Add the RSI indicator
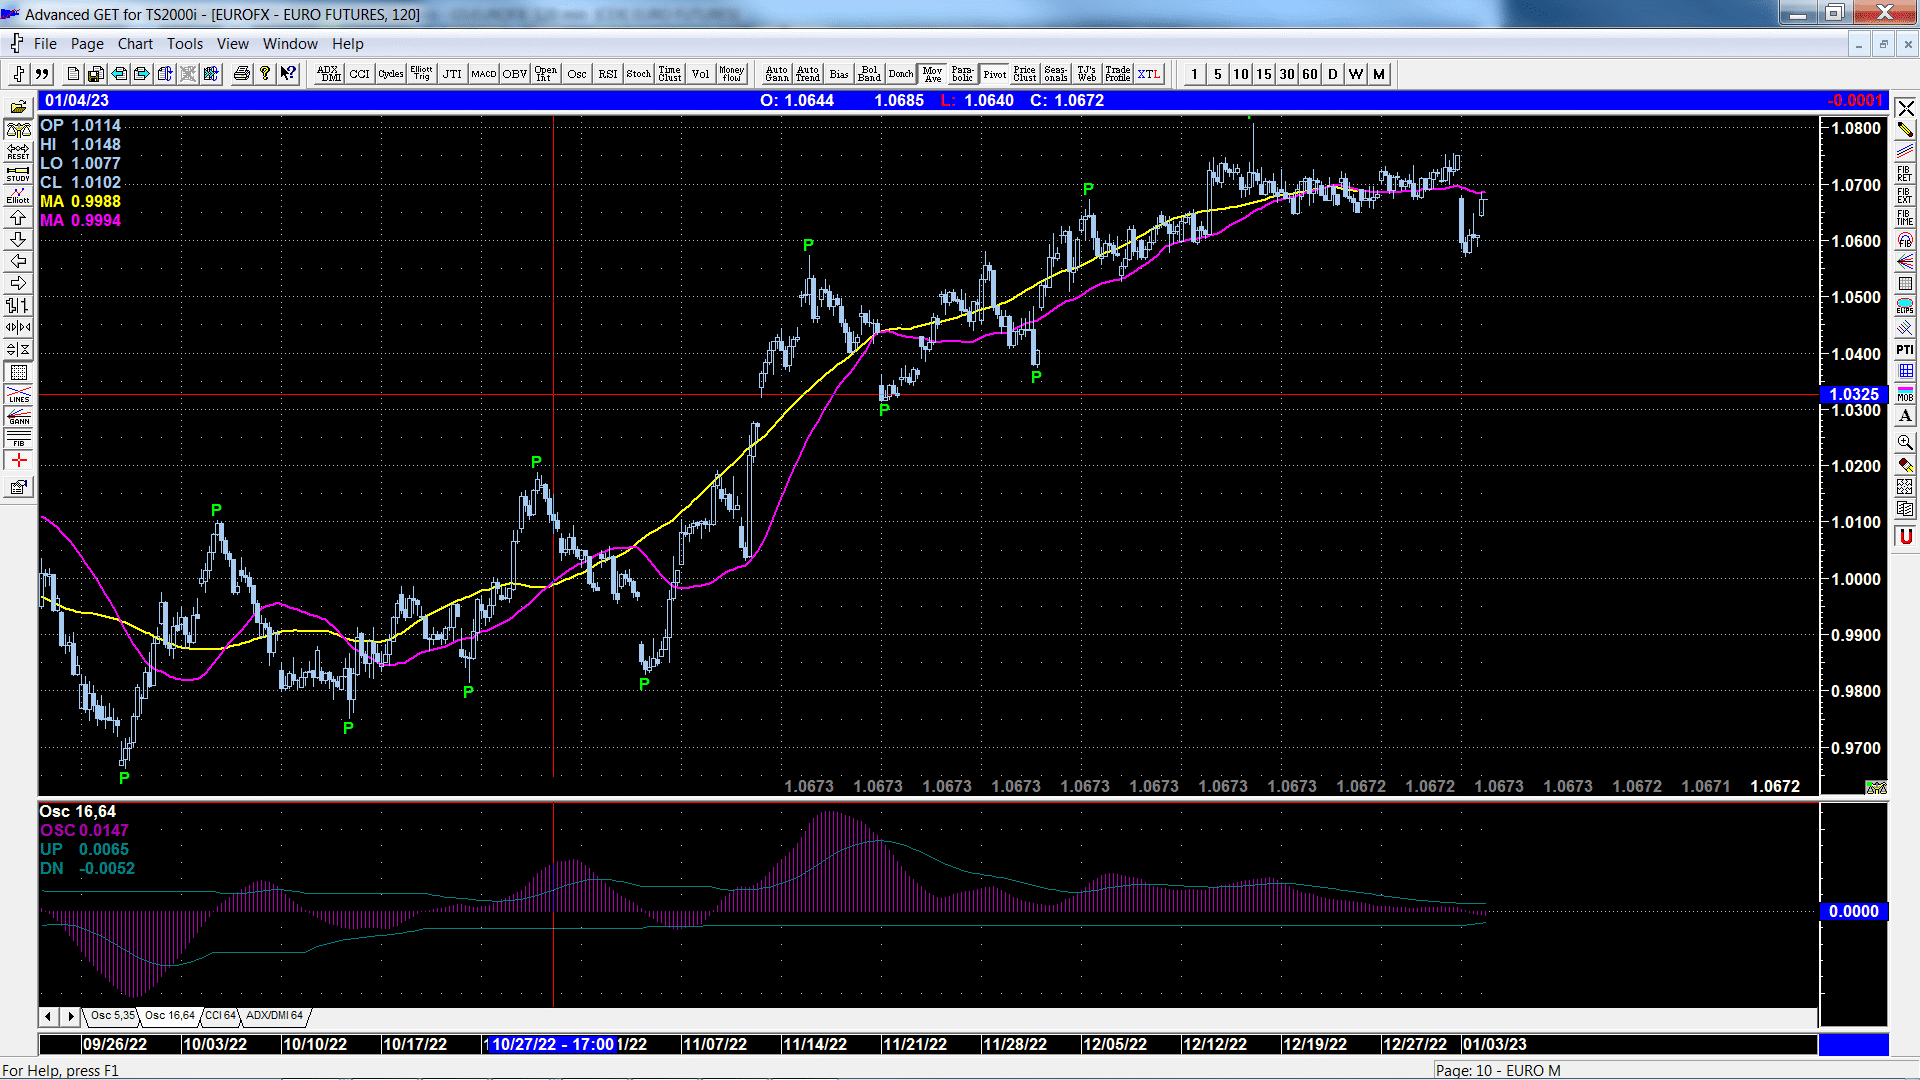Image resolution: width=1920 pixels, height=1080 pixels. pos(608,74)
